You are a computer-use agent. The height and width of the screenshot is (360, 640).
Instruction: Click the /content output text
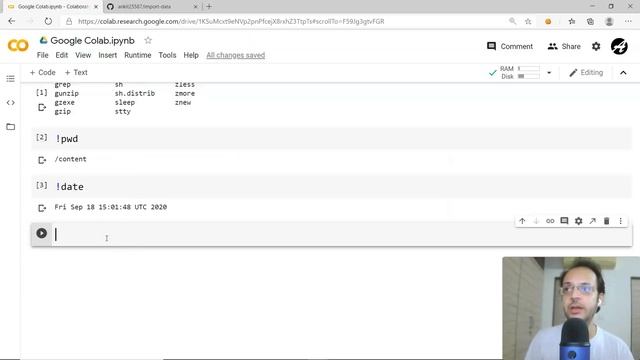pyautogui.click(x=71, y=159)
